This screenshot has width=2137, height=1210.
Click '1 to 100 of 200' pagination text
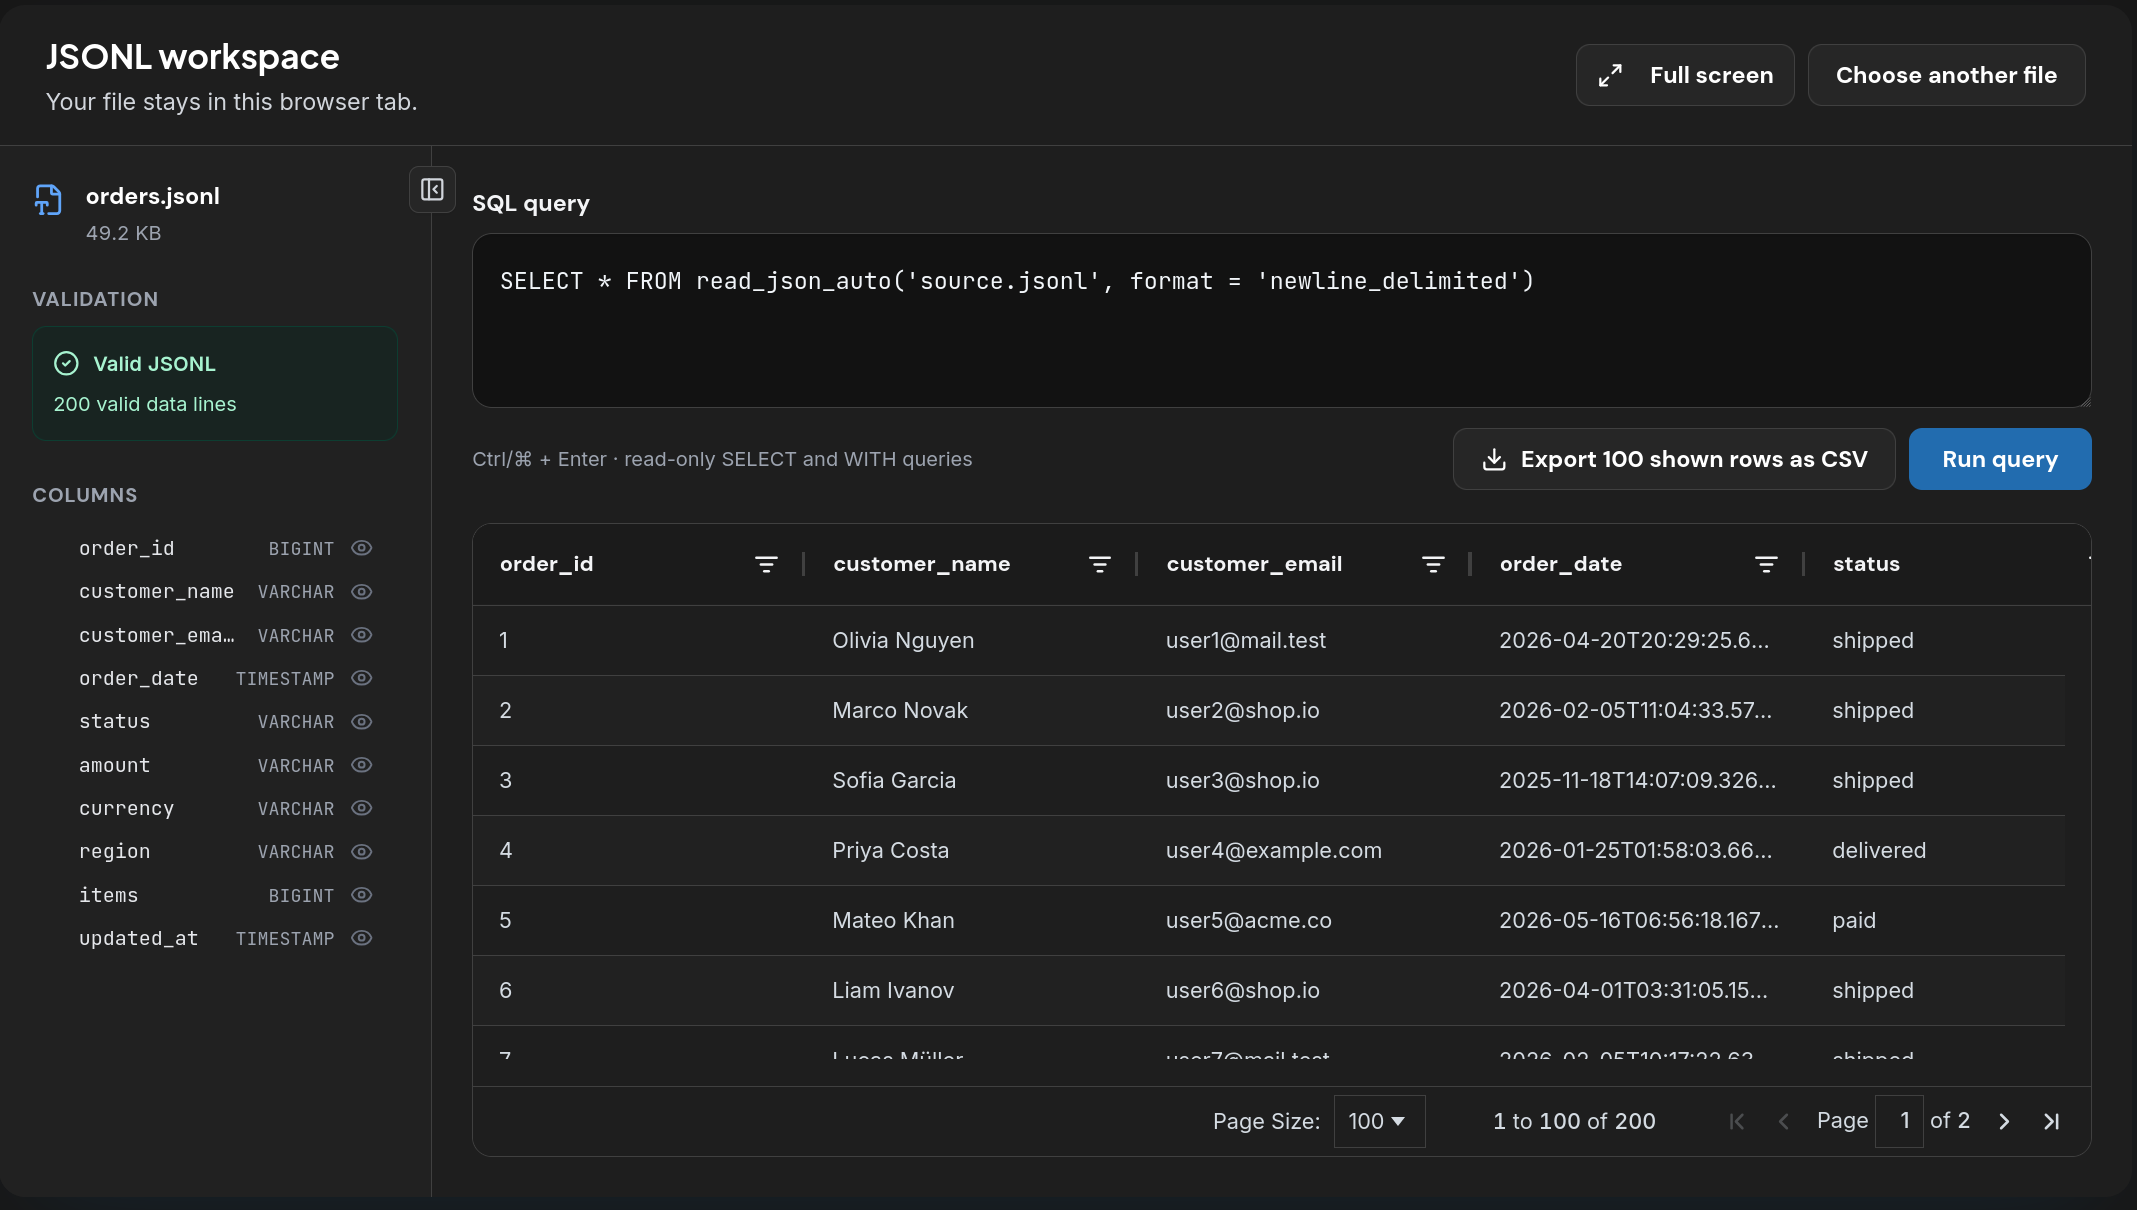coord(1574,1121)
